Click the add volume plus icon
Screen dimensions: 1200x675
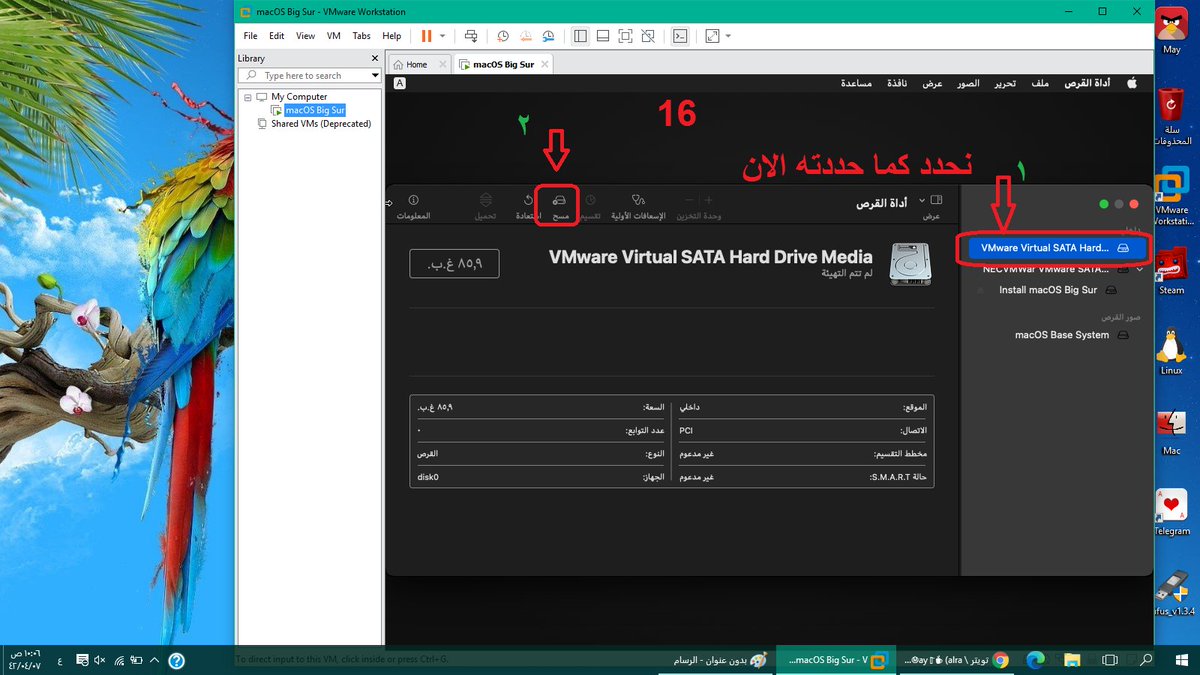click(709, 200)
